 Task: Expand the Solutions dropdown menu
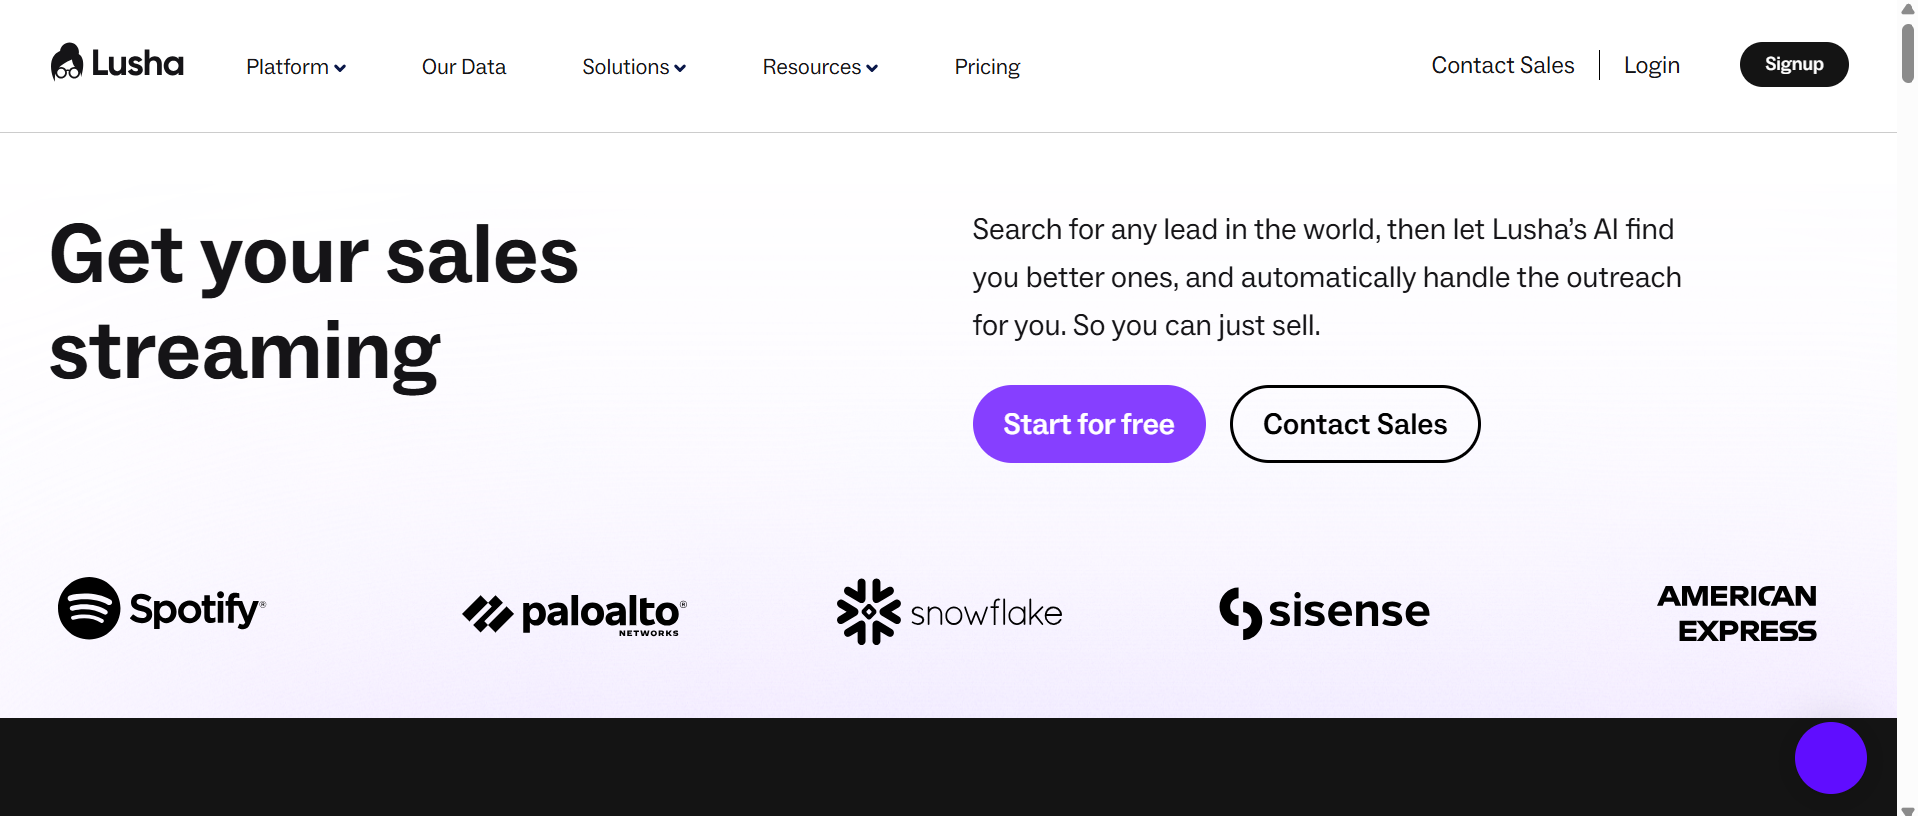(634, 67)
